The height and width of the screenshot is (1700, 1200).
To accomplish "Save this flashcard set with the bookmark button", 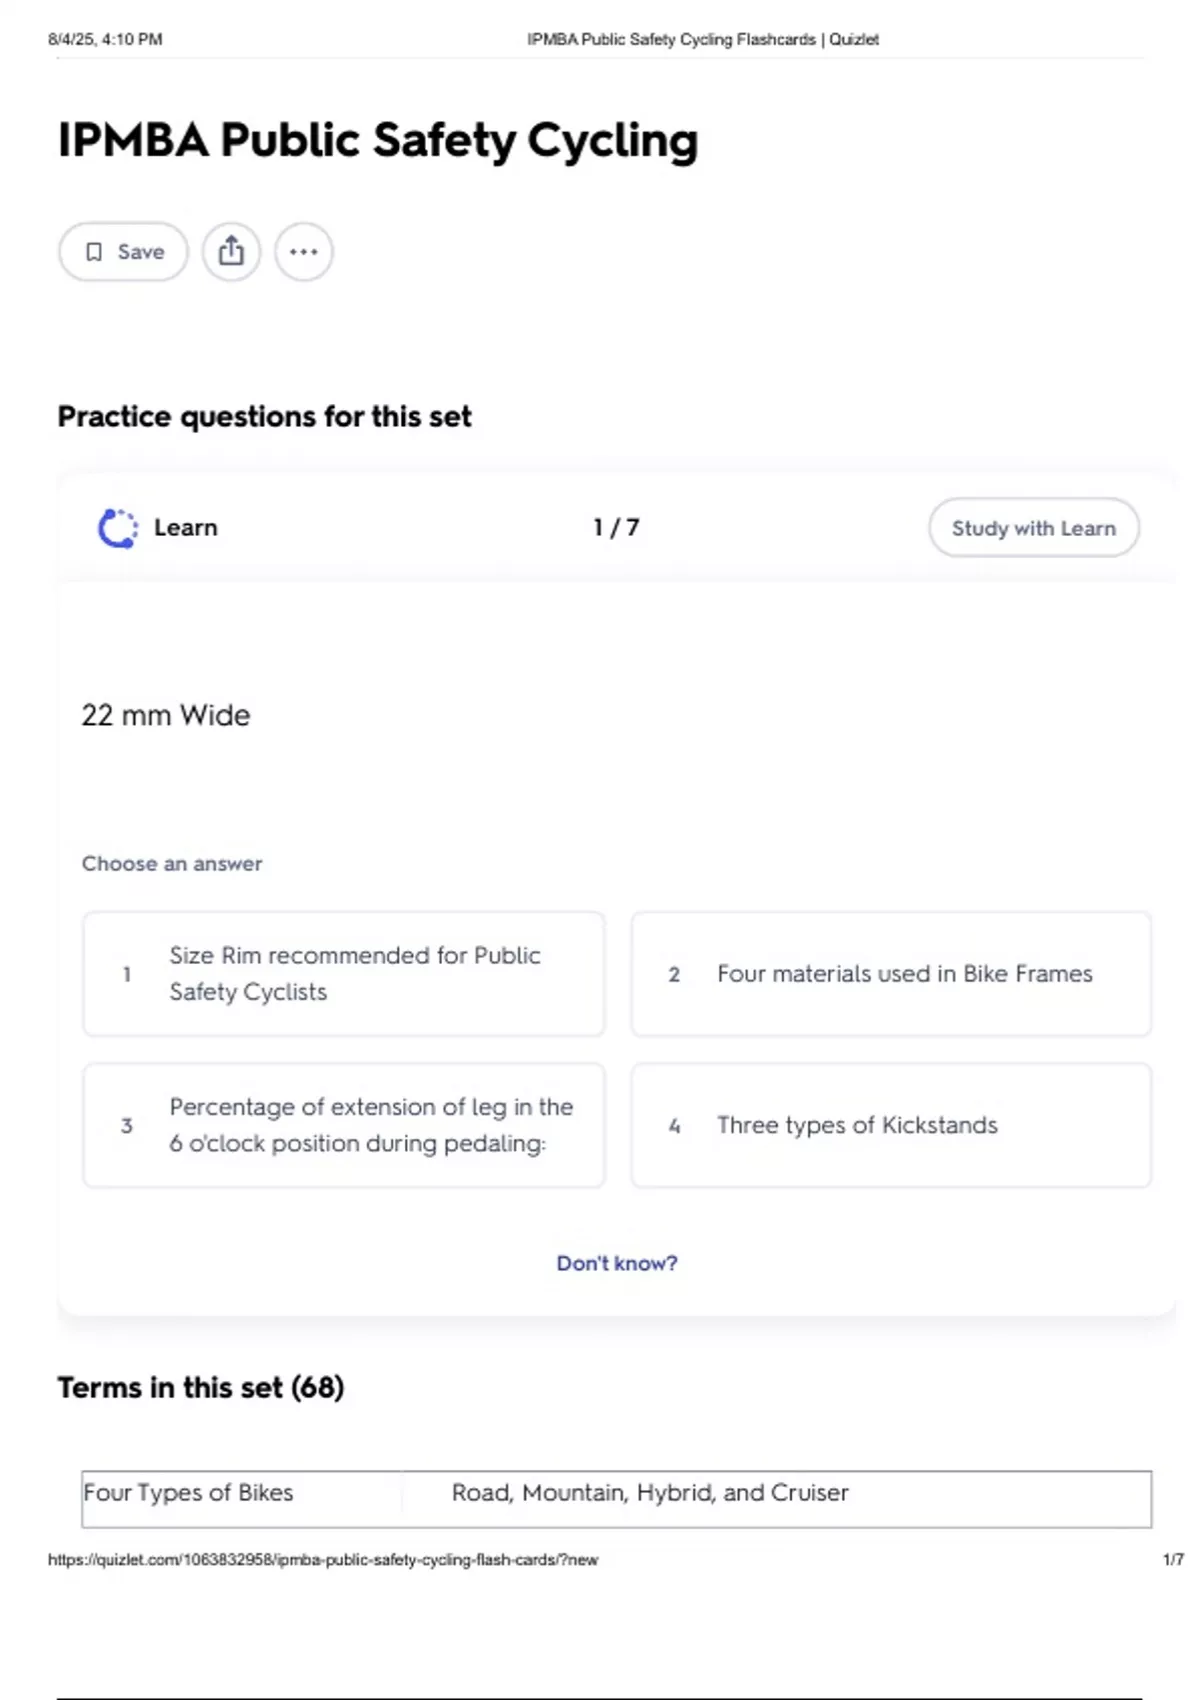I will (x=123, y=252).
